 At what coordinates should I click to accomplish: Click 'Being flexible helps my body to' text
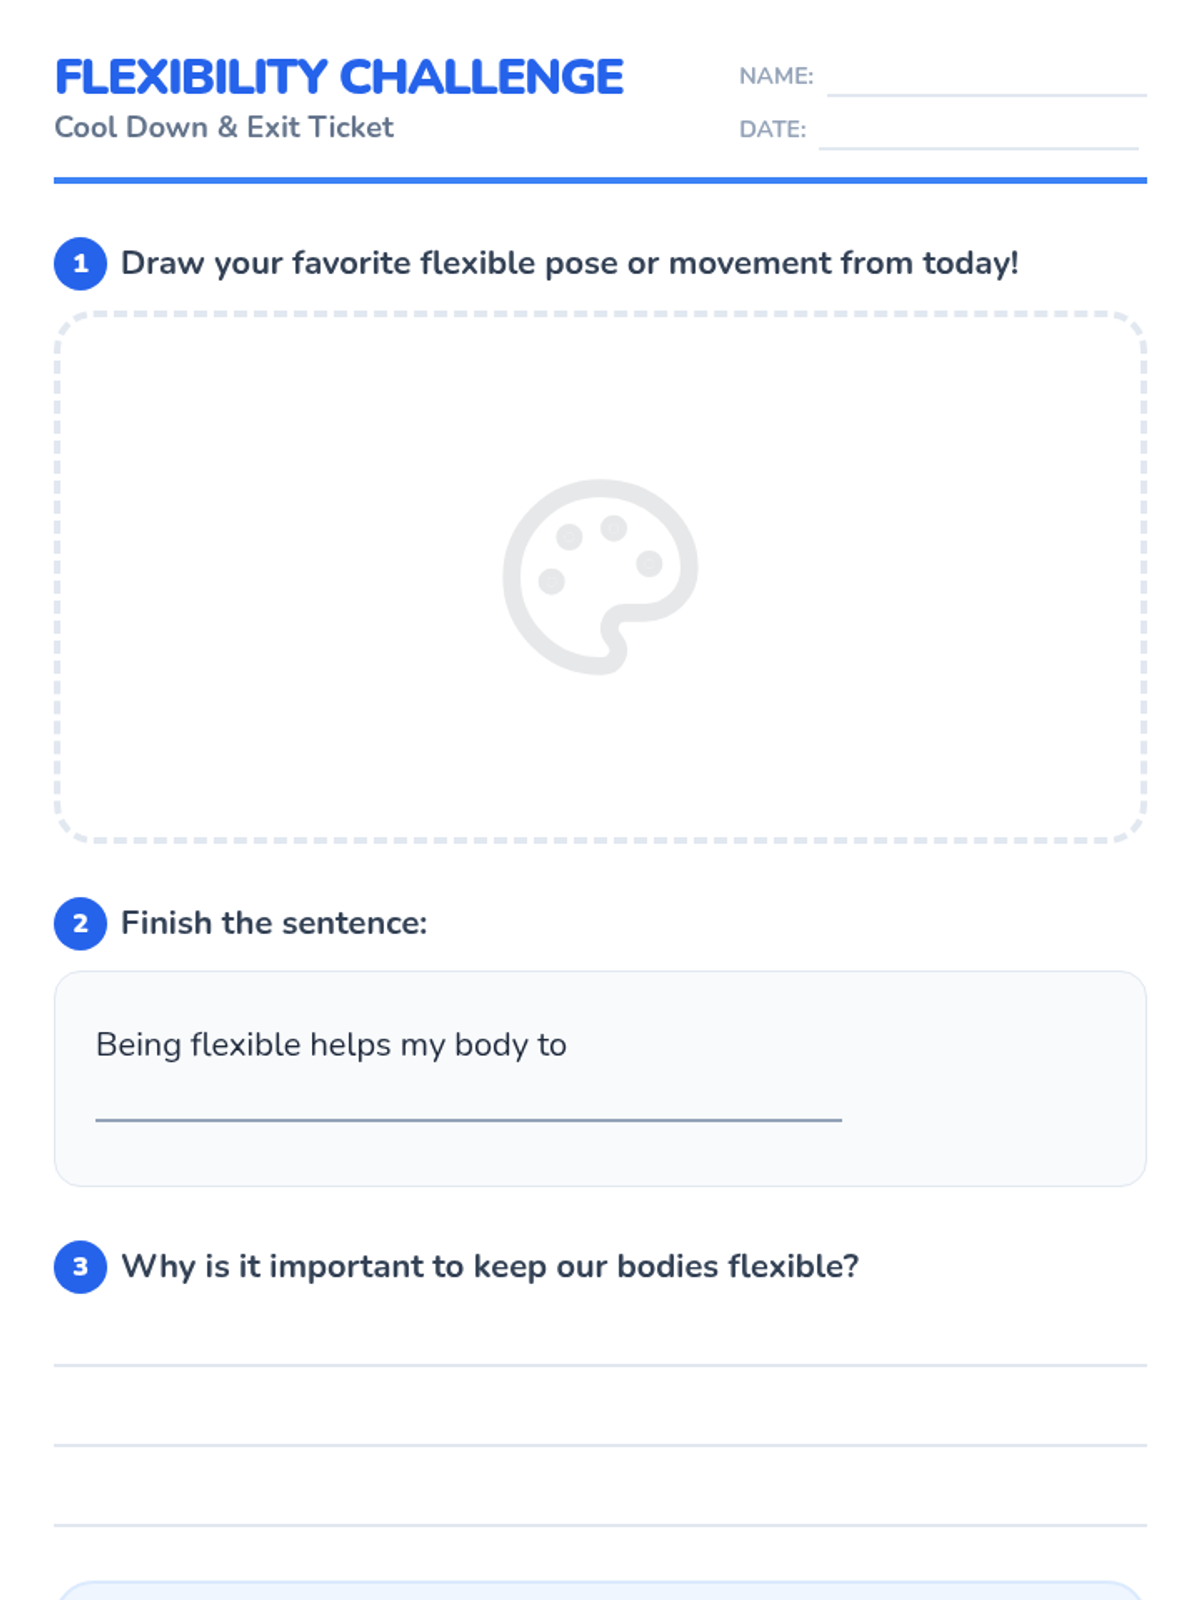(331, 1045)
